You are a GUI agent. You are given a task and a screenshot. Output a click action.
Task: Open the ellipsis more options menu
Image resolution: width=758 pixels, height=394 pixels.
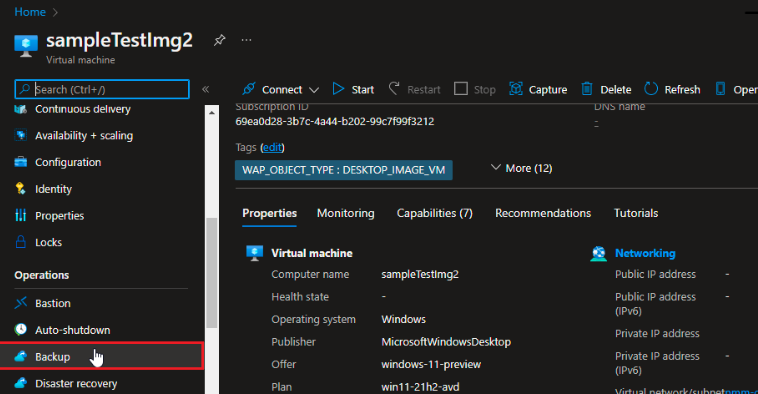tap(247, 40)
